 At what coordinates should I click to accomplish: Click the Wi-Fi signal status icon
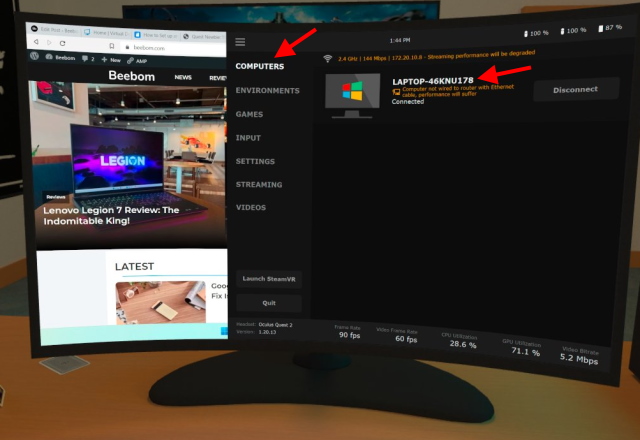click(x=328, y=59)
